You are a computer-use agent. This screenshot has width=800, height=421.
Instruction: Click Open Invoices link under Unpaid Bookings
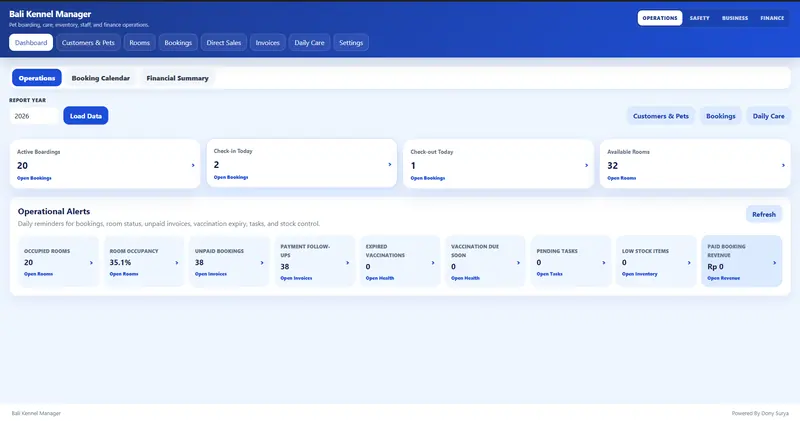point(211,274)
